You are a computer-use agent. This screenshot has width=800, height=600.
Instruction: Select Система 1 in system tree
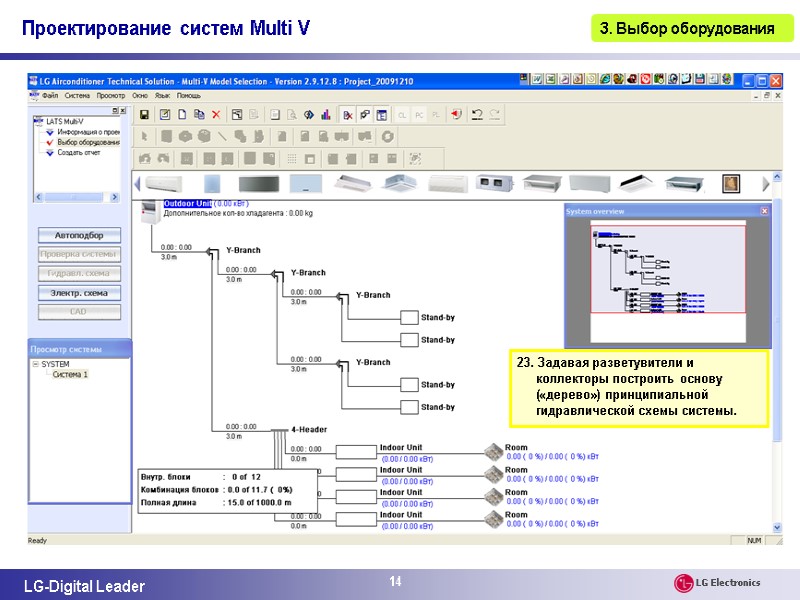[70, 374]
